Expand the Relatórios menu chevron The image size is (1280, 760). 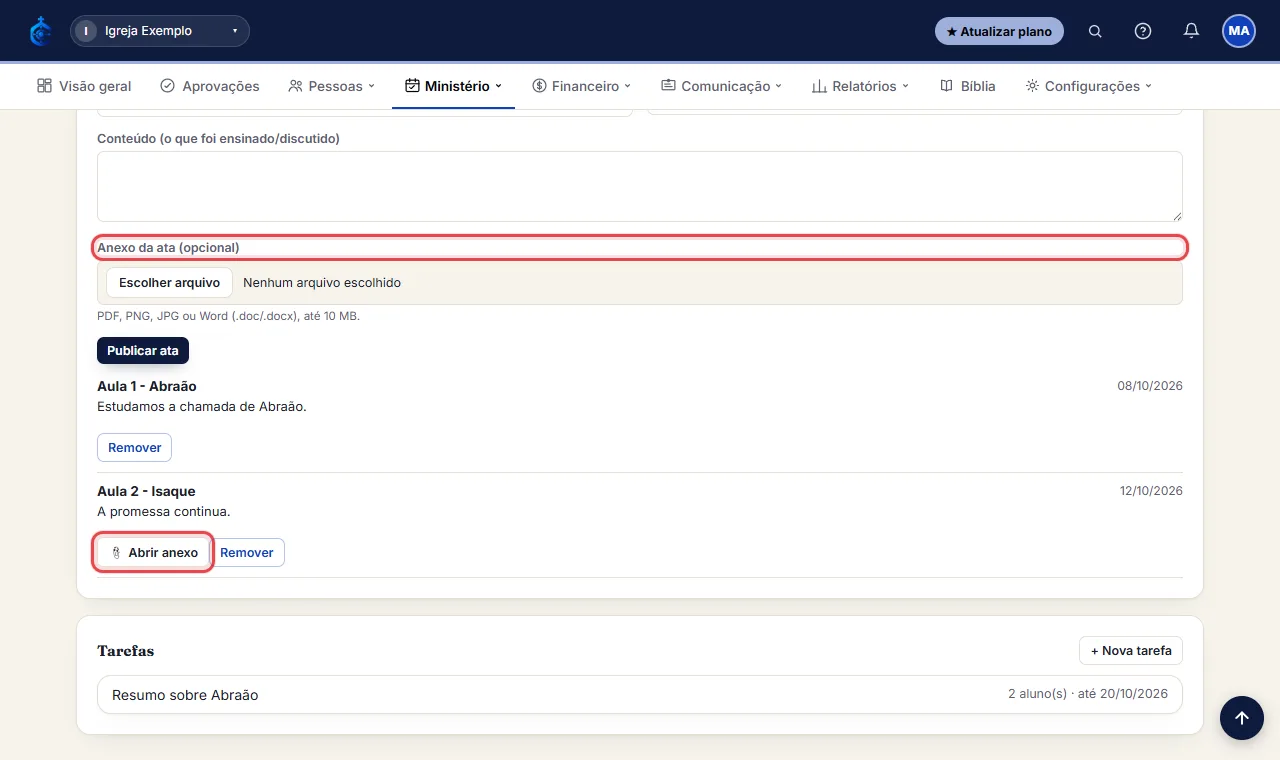tap(905, 86)
